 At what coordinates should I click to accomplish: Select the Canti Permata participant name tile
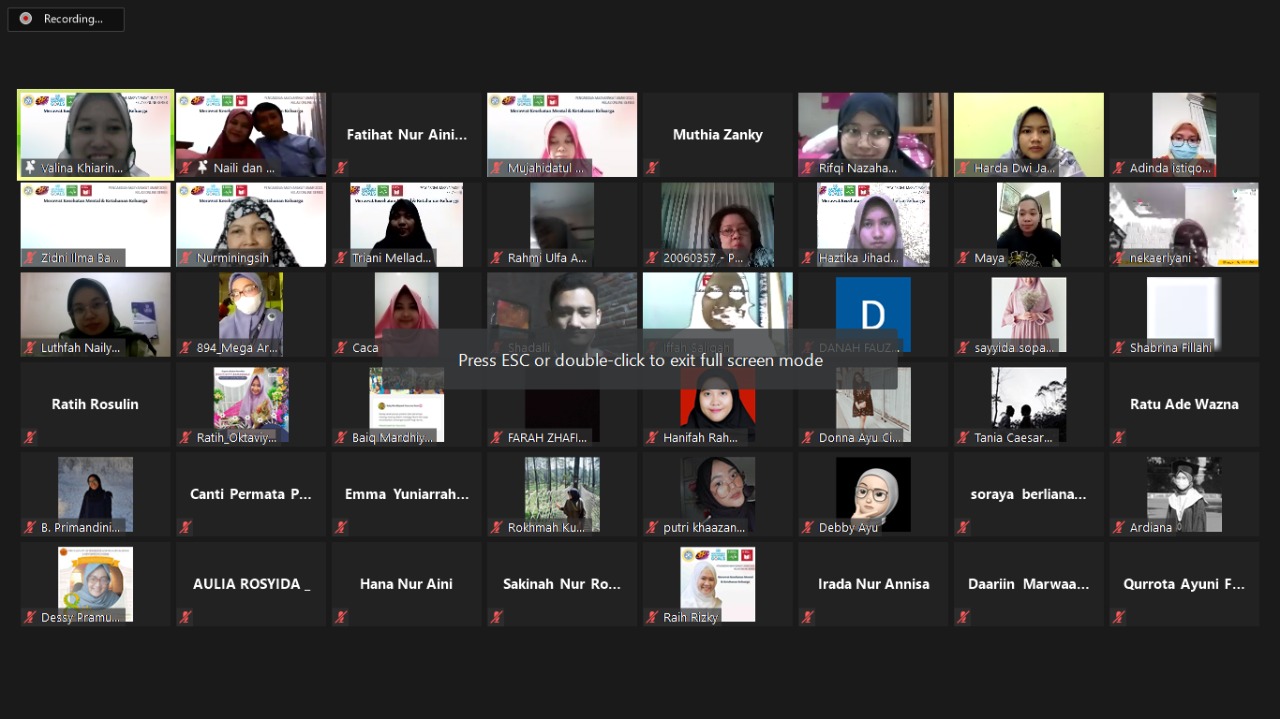[x=251, y=495]
